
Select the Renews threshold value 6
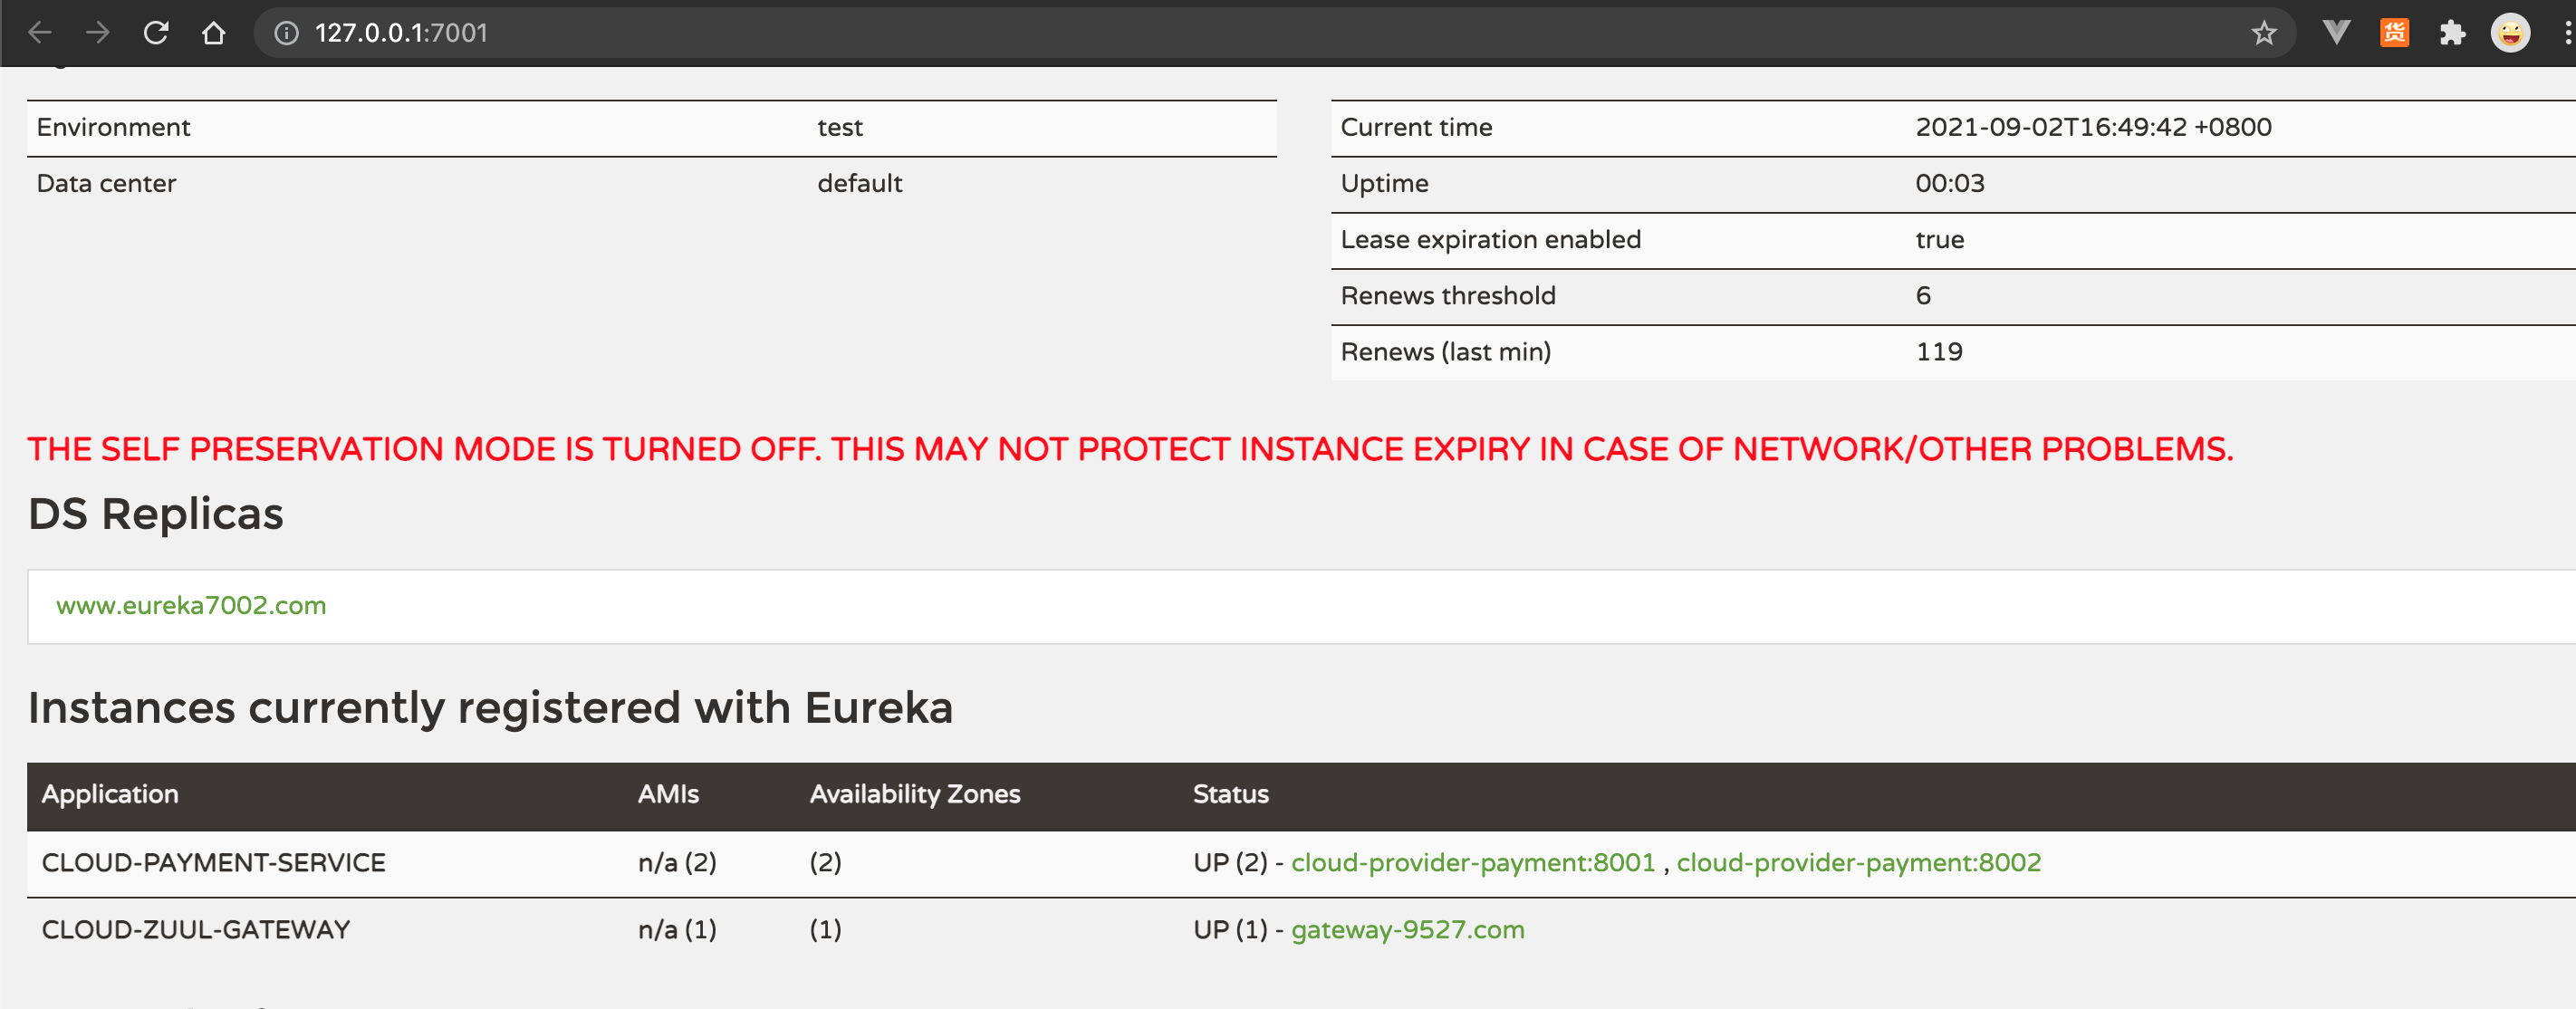point(1923,295)
